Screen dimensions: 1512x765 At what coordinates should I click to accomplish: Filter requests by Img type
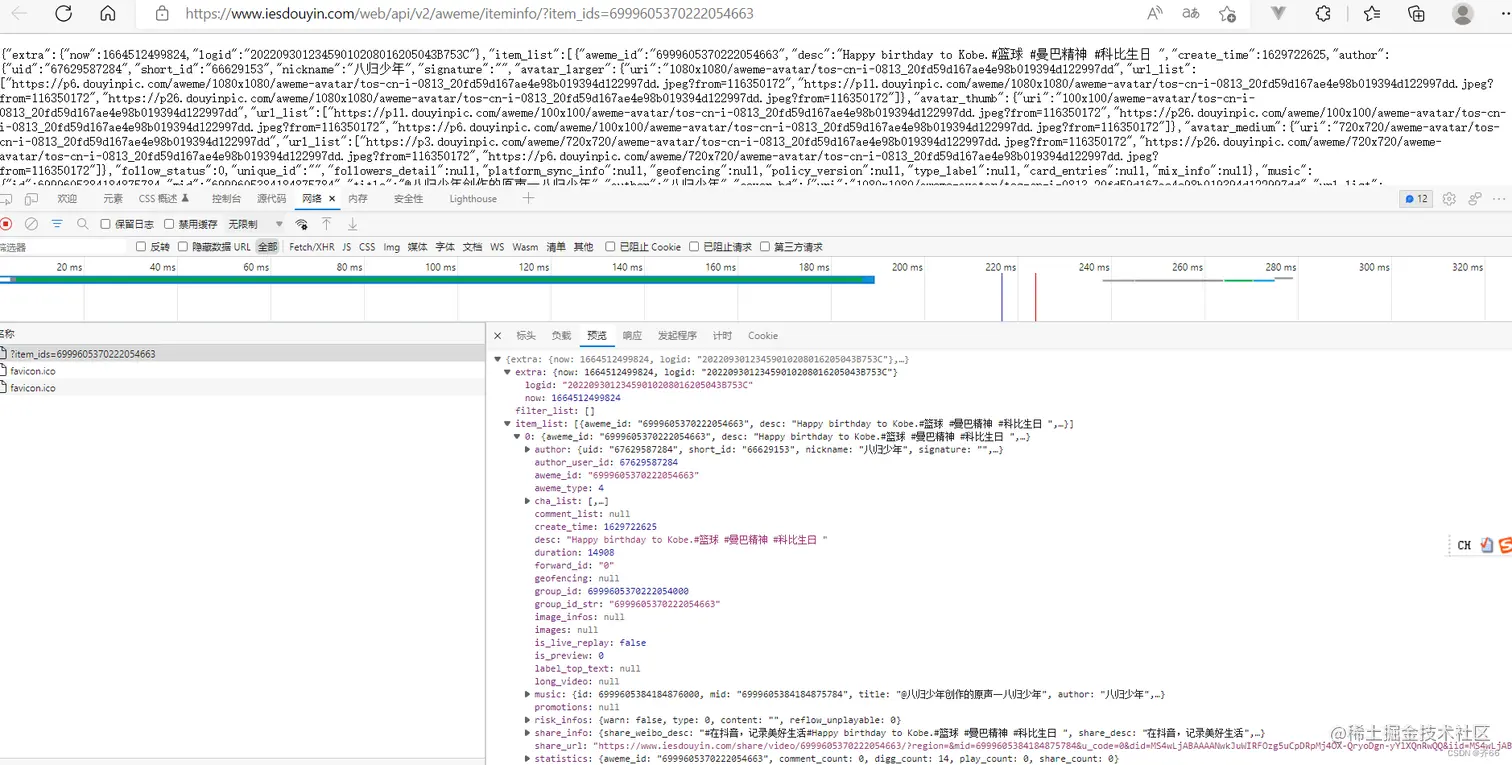pyautogui.click(x=392, y=247)
